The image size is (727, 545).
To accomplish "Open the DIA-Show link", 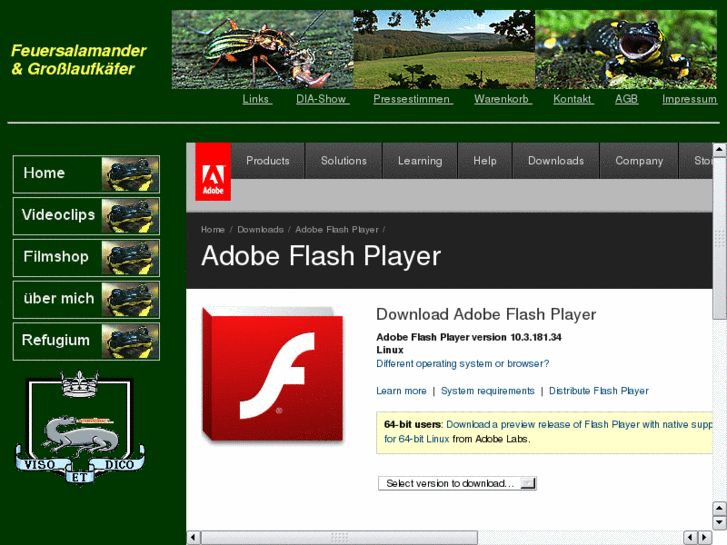I will pos(322,99).
